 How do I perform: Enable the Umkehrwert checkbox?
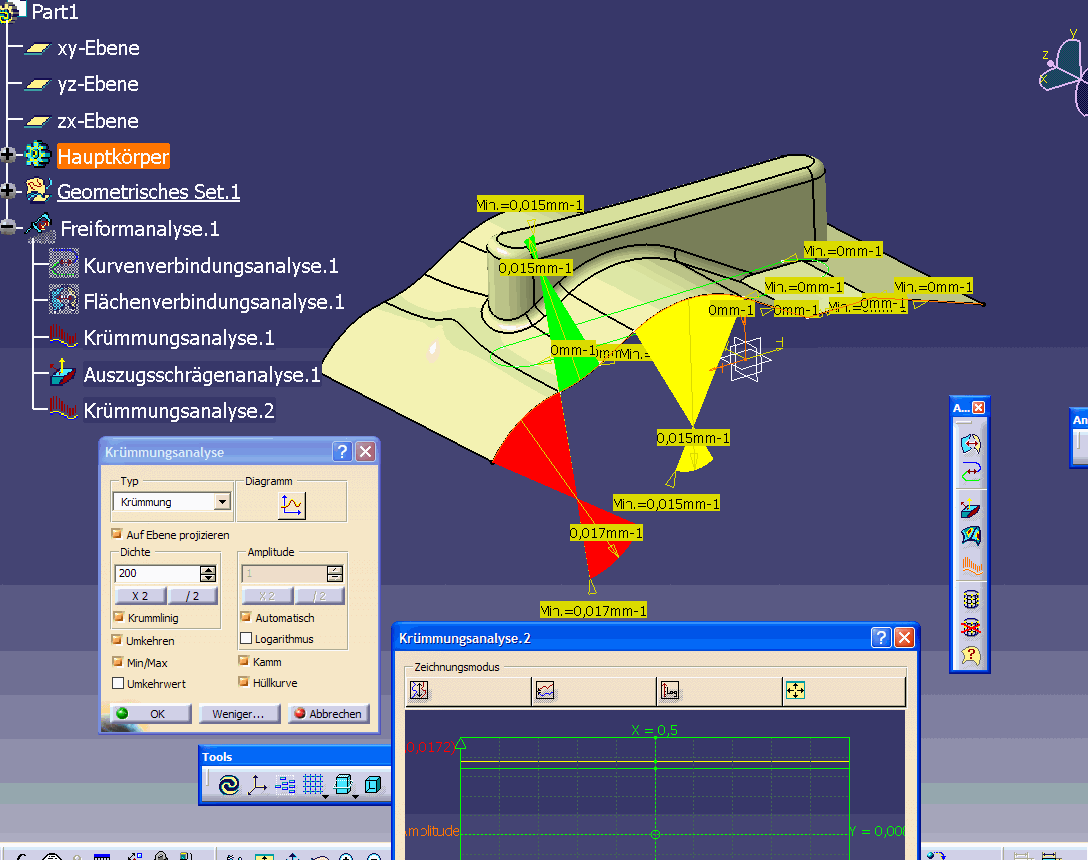[x=118, y=683]
